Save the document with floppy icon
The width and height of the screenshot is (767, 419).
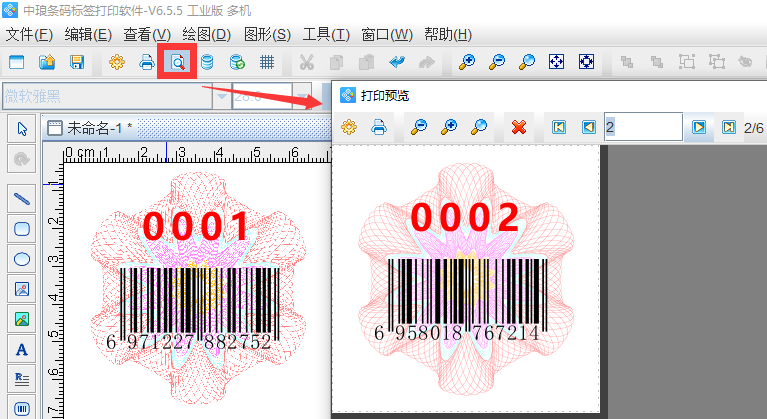click(x=77, y=62)
